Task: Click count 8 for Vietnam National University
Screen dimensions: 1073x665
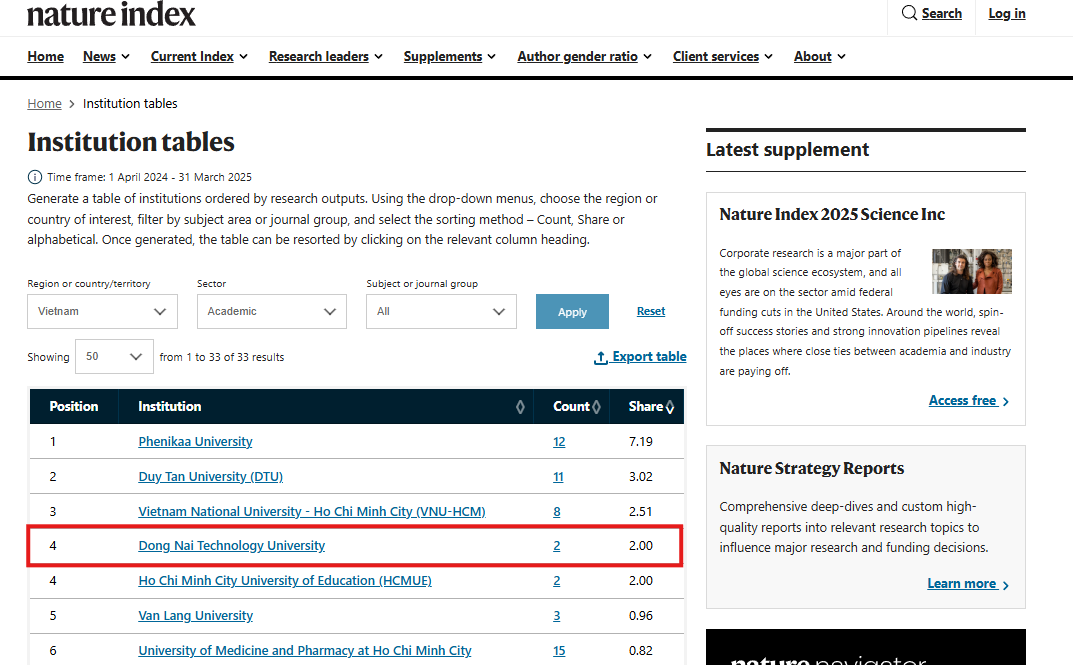Action: (x=556, y=512)
